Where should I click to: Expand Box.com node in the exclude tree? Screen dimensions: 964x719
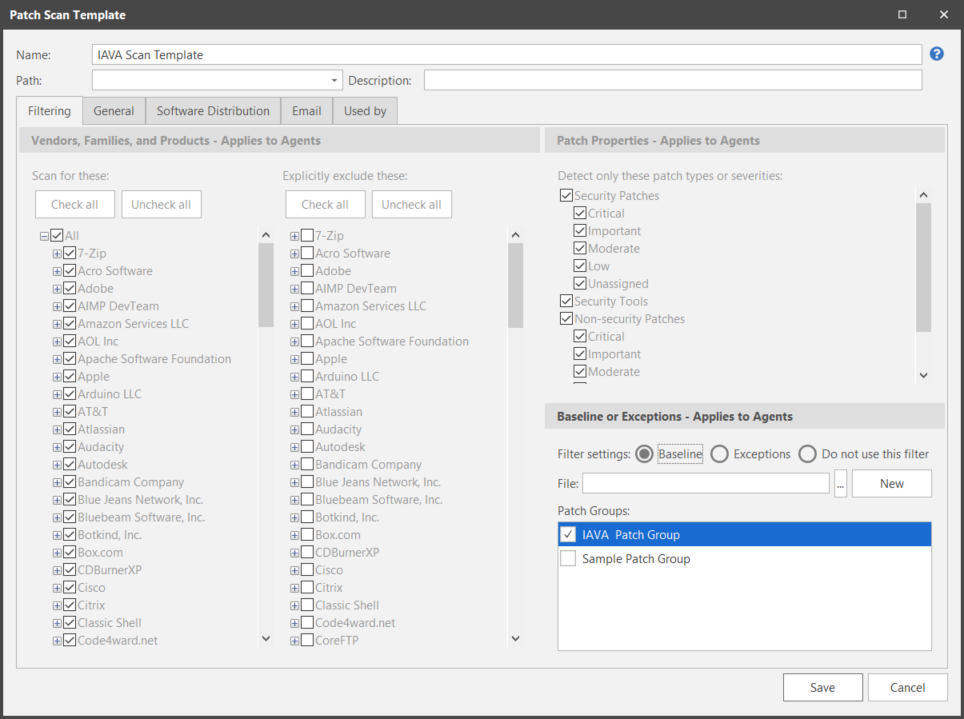294,535
